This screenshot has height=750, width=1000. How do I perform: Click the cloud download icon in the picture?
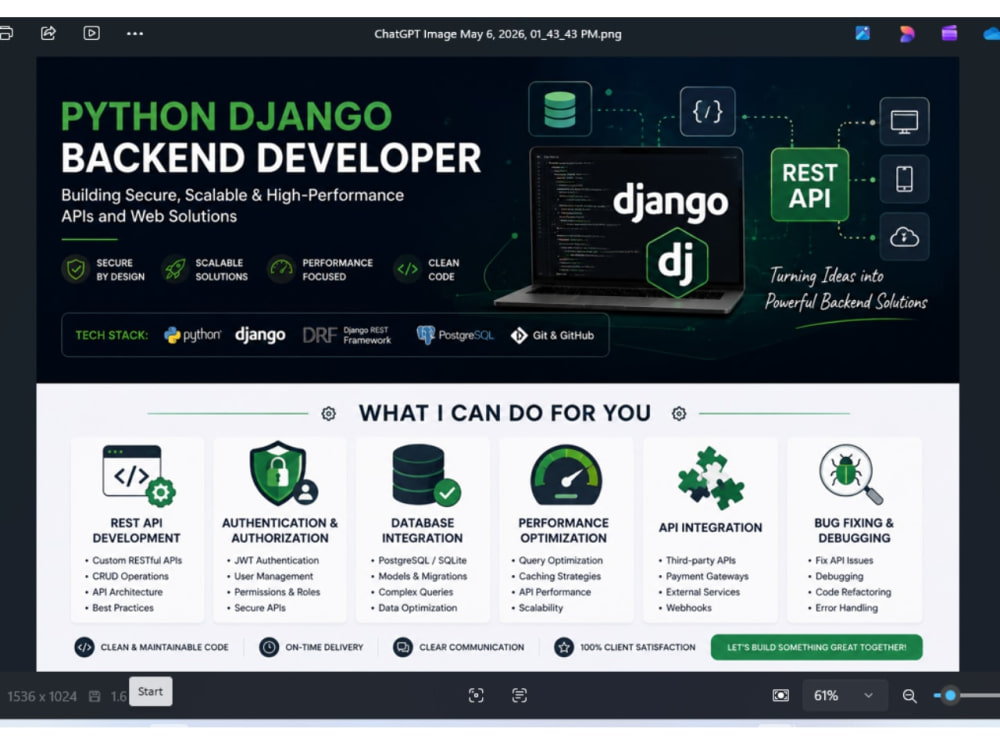tap(904, 237)
